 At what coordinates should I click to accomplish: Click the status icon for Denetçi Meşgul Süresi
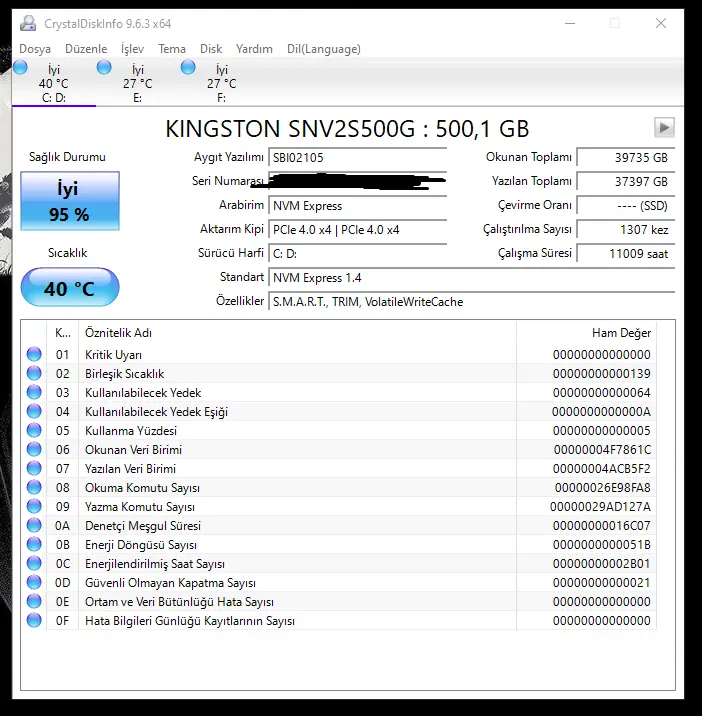[x=34, y=526]
